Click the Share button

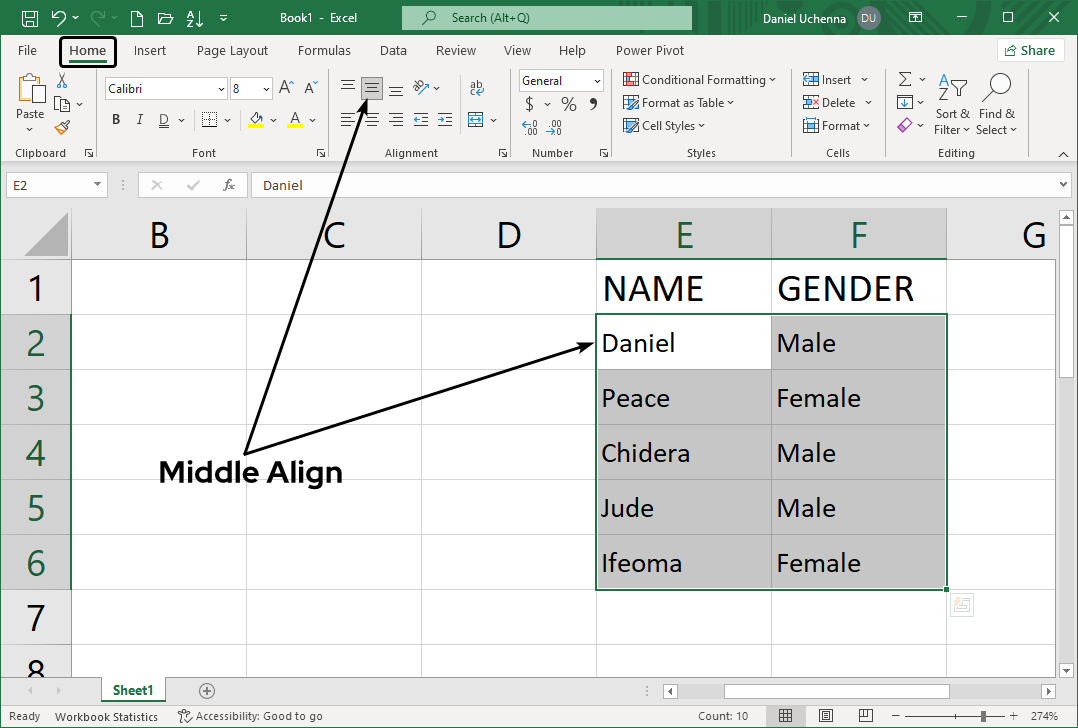(x=1029, y=49)
